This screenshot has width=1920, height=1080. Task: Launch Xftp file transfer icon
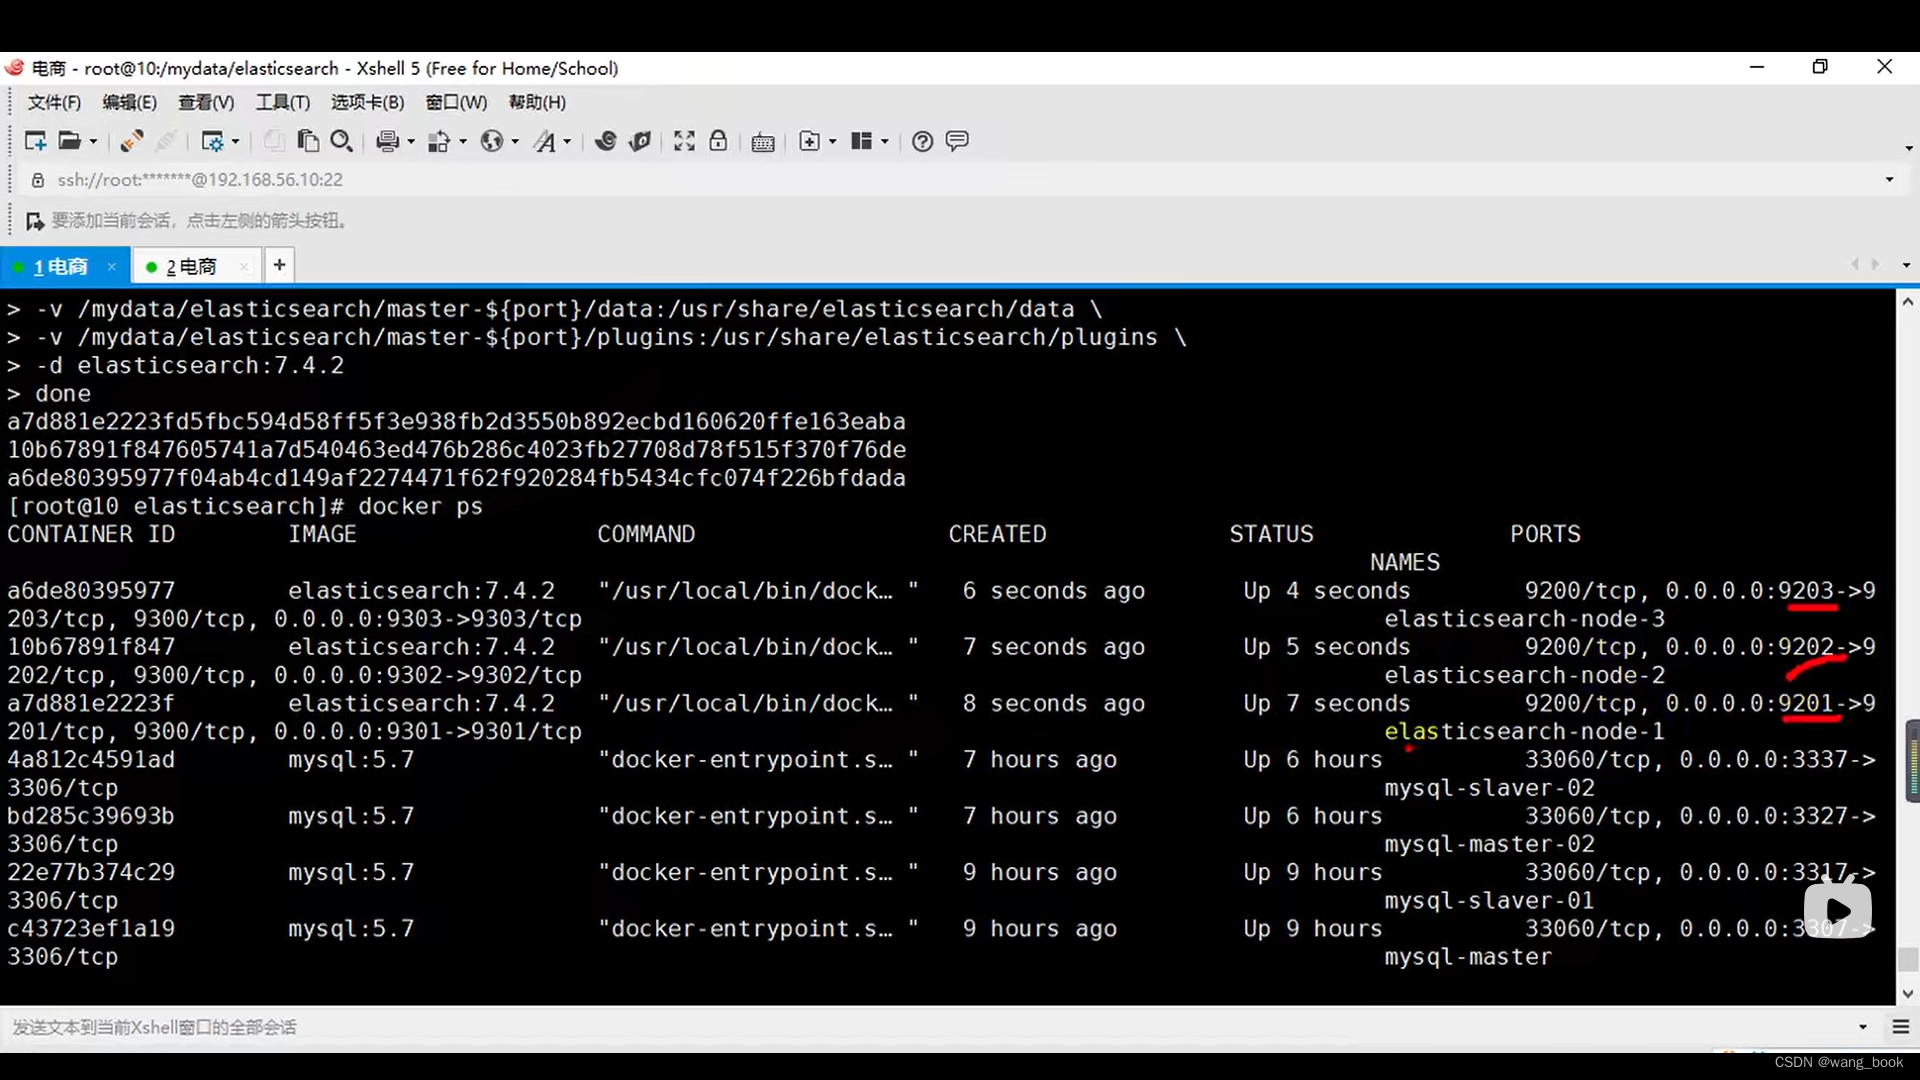[640, 141]
